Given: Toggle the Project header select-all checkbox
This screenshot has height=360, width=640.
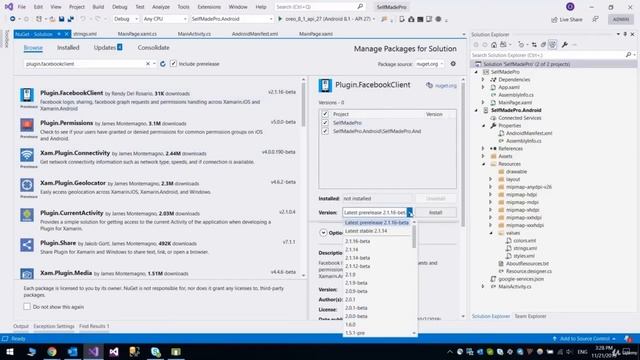Looking at the screenshot, I should click(x=325, y=114).
